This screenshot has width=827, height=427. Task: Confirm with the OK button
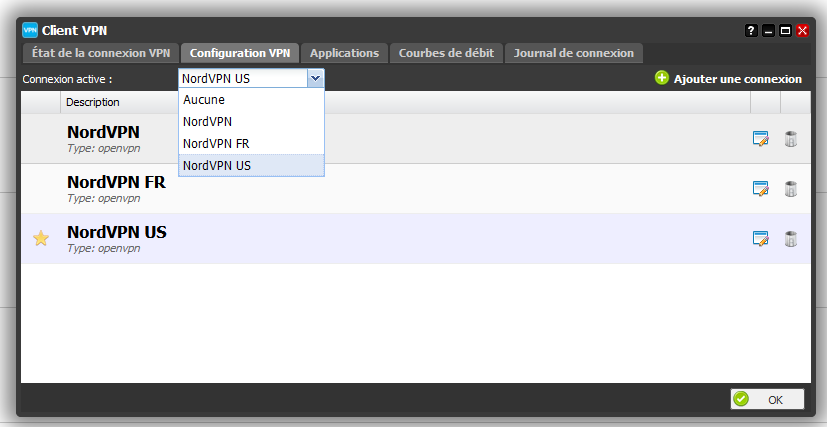coord(767,399)
